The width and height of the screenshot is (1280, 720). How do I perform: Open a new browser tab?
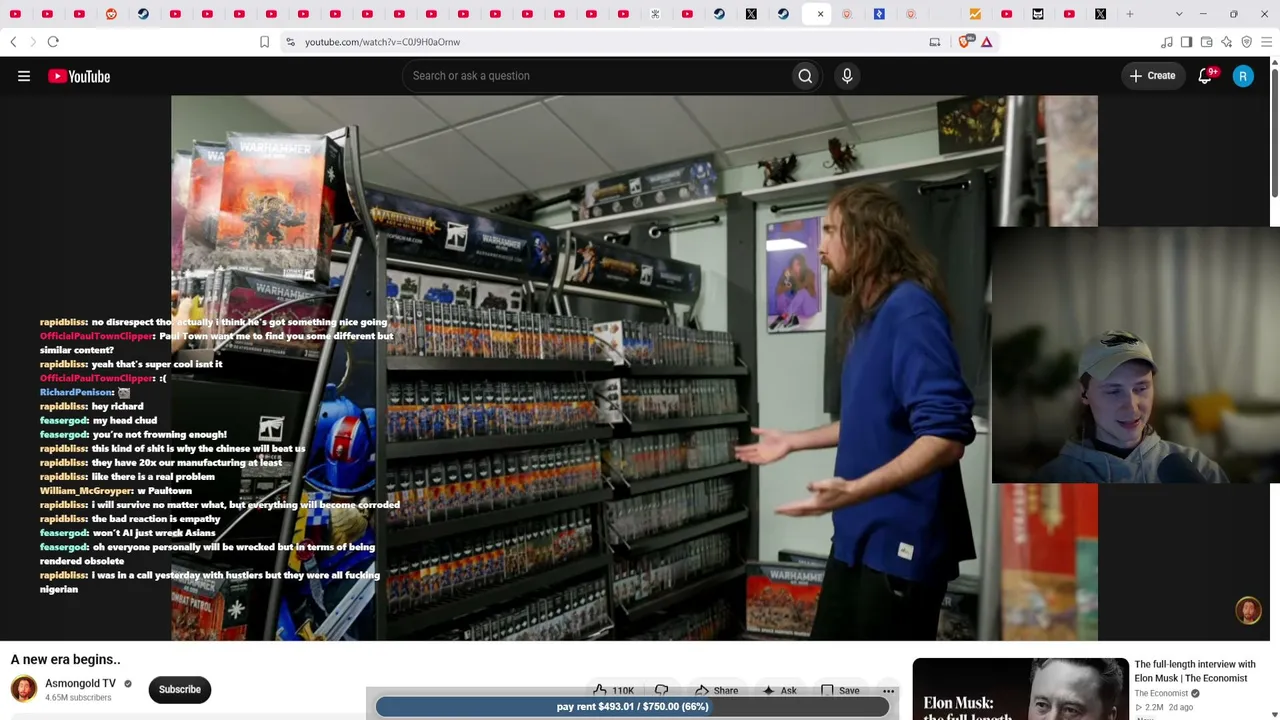tap(1130, 14)
